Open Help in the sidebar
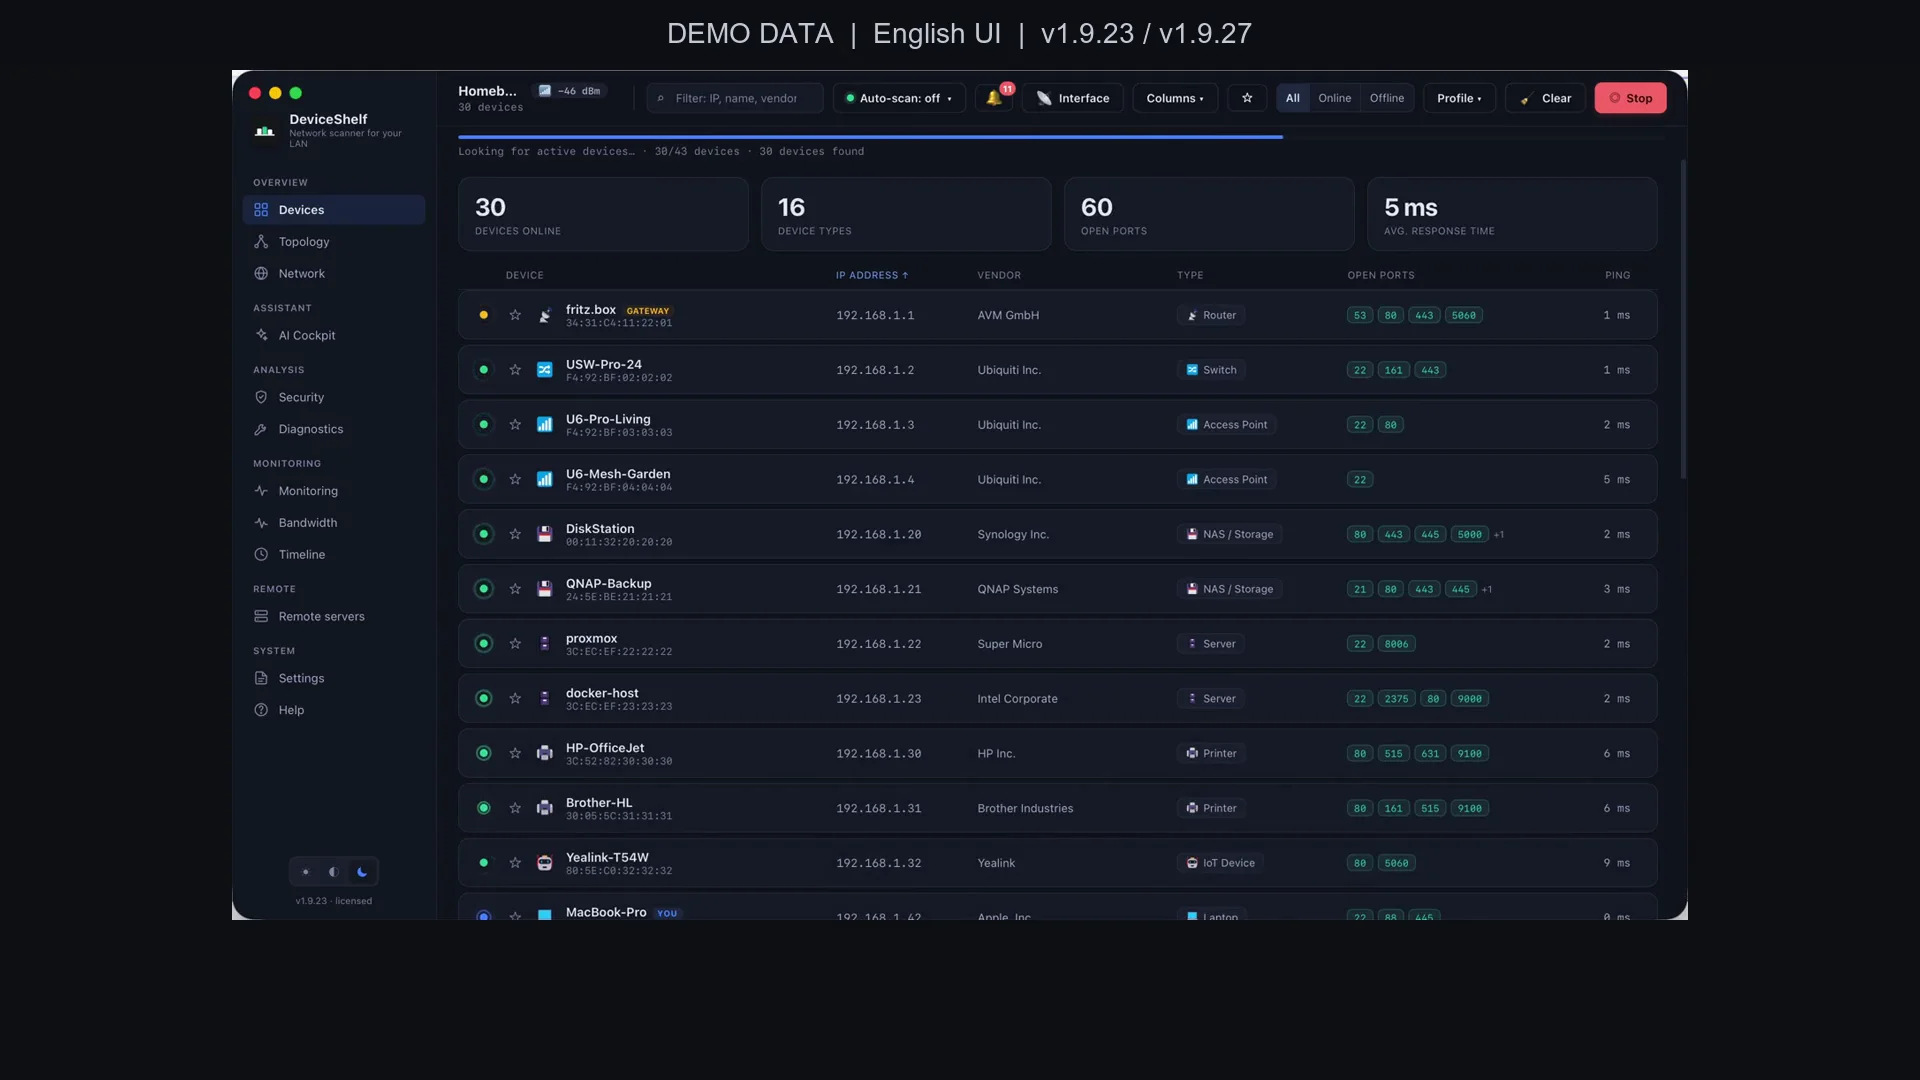The width and height of the screenshot is (1920, 1080). tap(334, 710)
